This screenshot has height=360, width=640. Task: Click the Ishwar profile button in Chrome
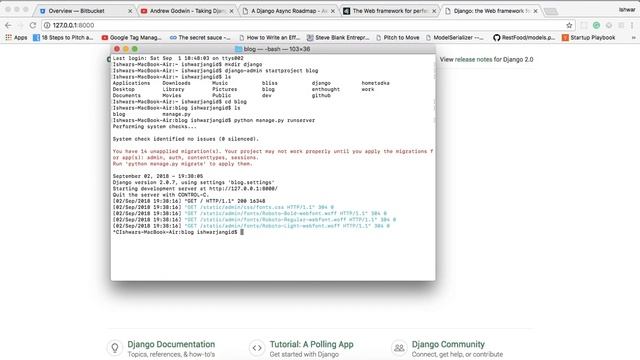(627, 9)
